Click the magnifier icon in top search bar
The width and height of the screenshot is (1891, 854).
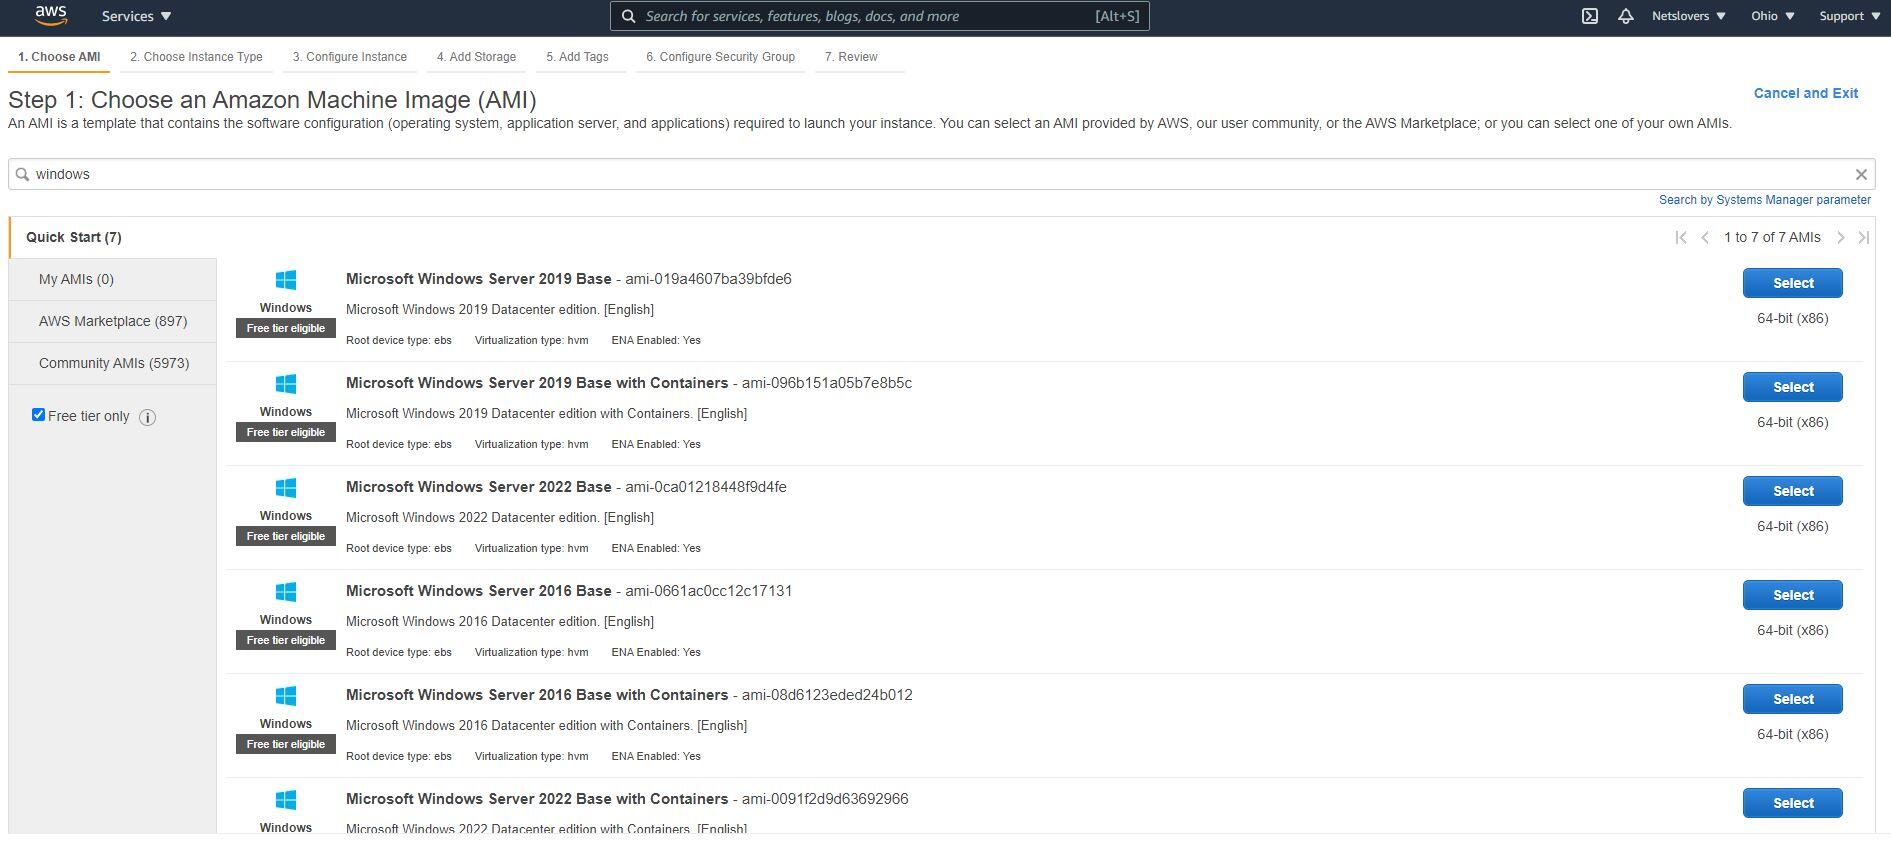coord(628,16)
